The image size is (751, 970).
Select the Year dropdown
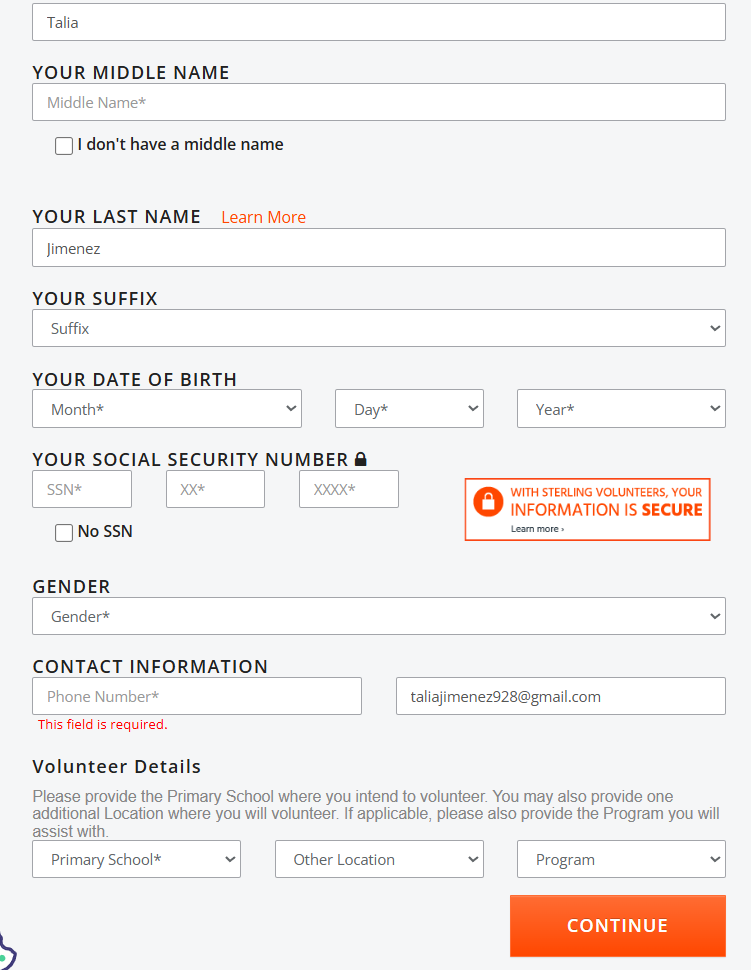[x=621, y=409]
